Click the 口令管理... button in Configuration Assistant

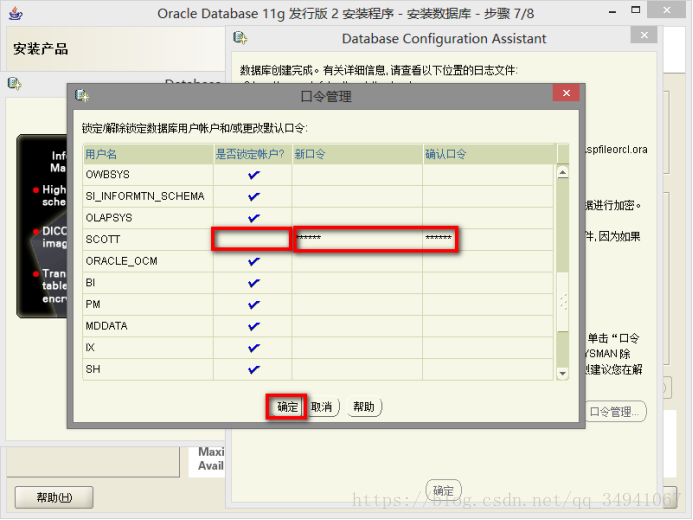[615, 412]
